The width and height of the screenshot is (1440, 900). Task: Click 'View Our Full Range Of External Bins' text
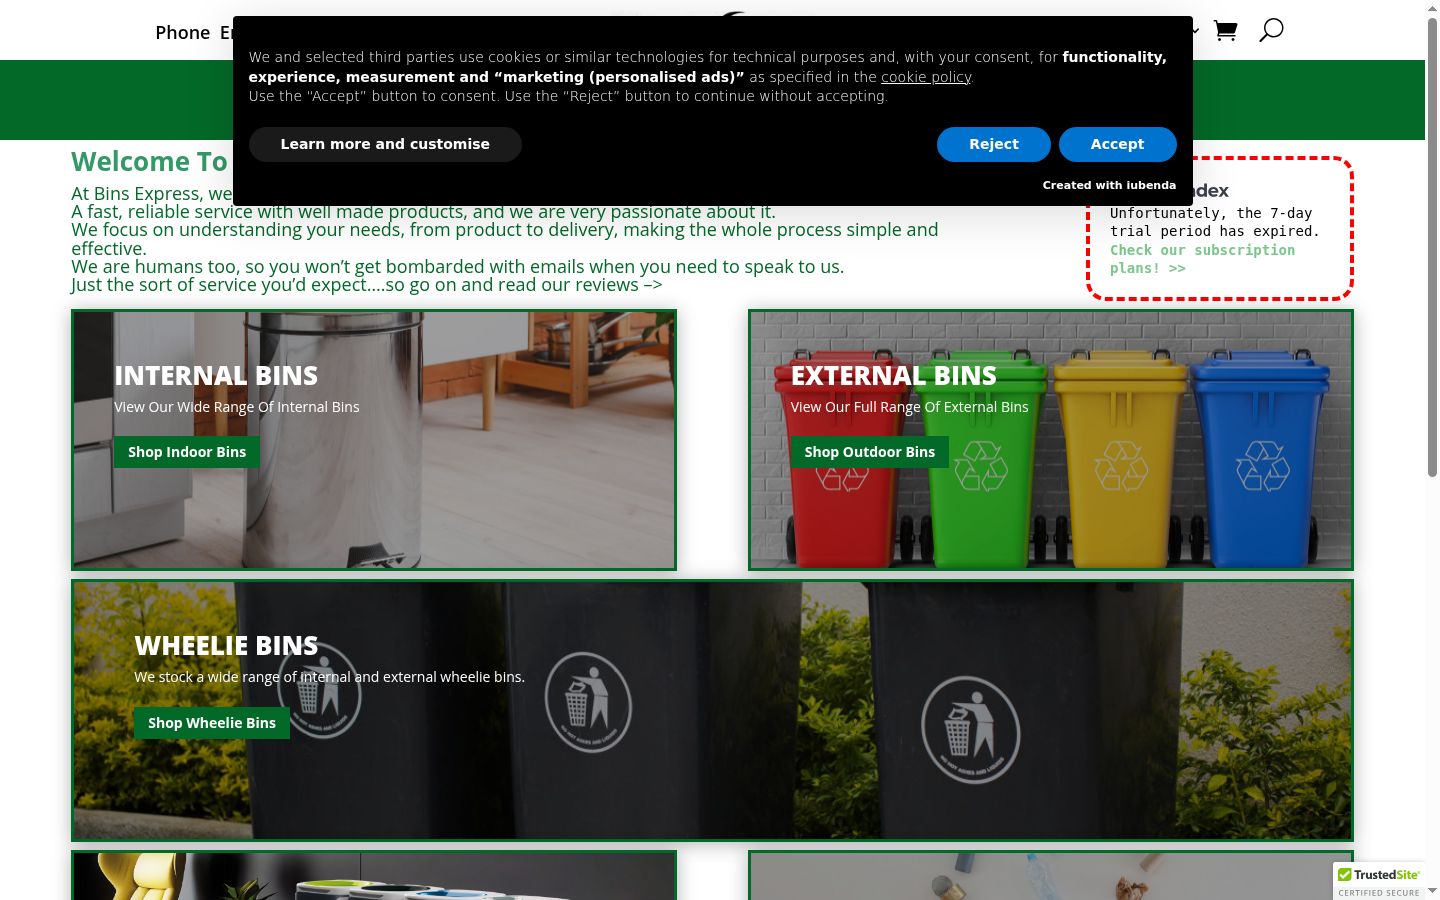click(x=909, y=407)
